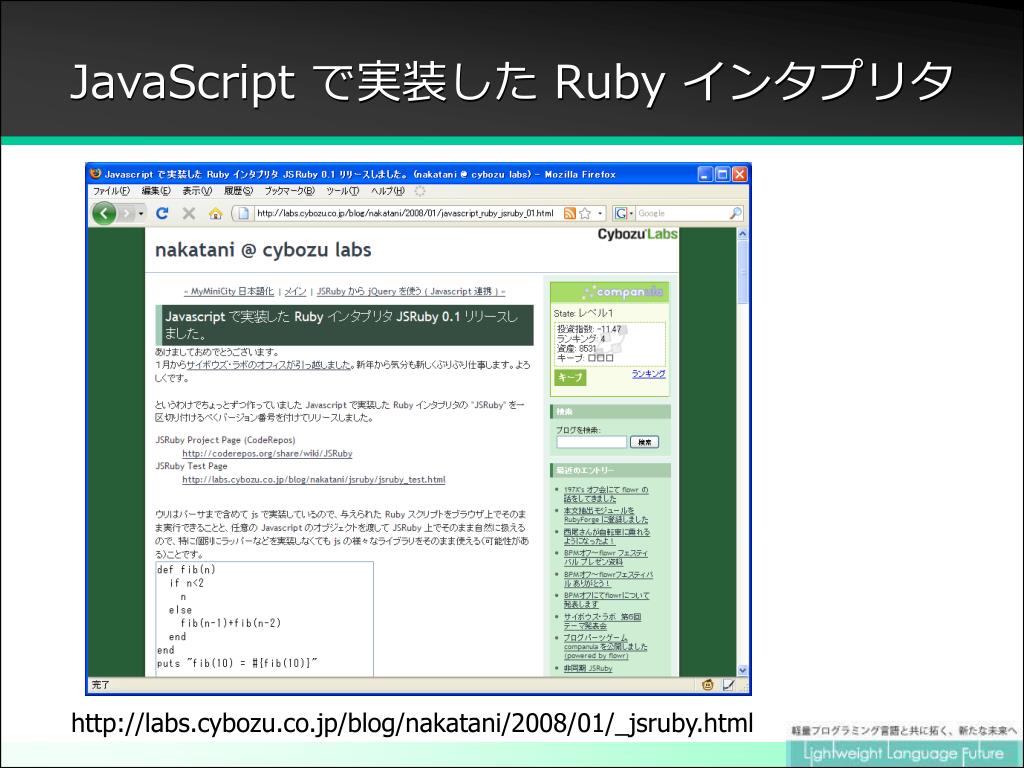The width and height of the screenshot is (1024, 768).
Task: Open the address bar history dropdown arrow
Action: 600,214
